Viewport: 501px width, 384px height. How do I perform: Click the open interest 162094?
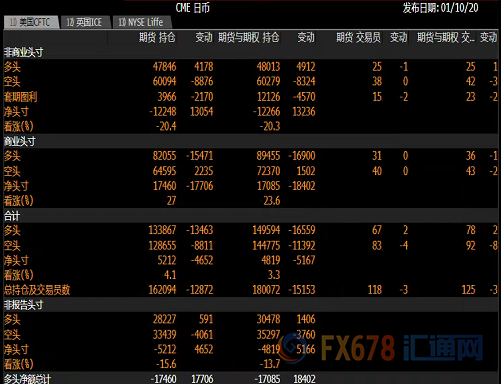point(162,290)
